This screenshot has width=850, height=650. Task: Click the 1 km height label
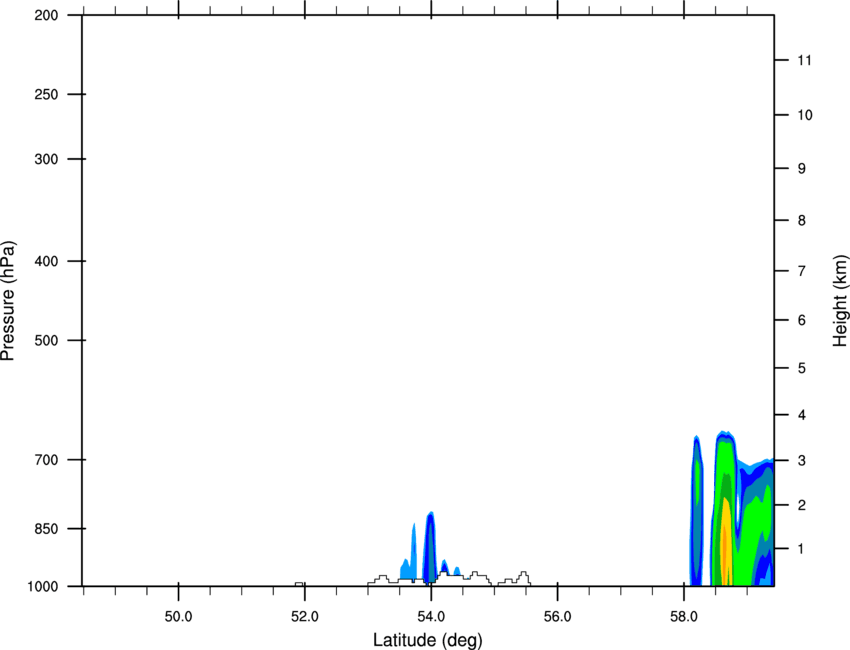(x=802, y=549)
